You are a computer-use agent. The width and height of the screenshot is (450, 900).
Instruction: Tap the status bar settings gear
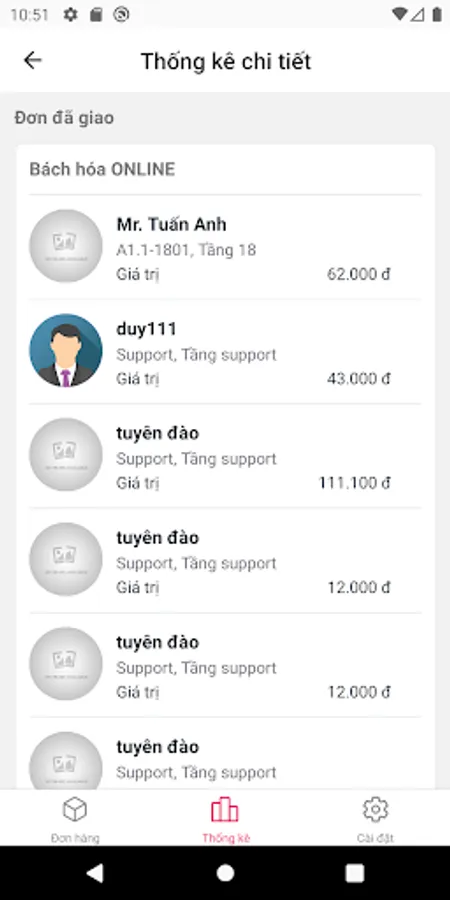coord(70,15)
